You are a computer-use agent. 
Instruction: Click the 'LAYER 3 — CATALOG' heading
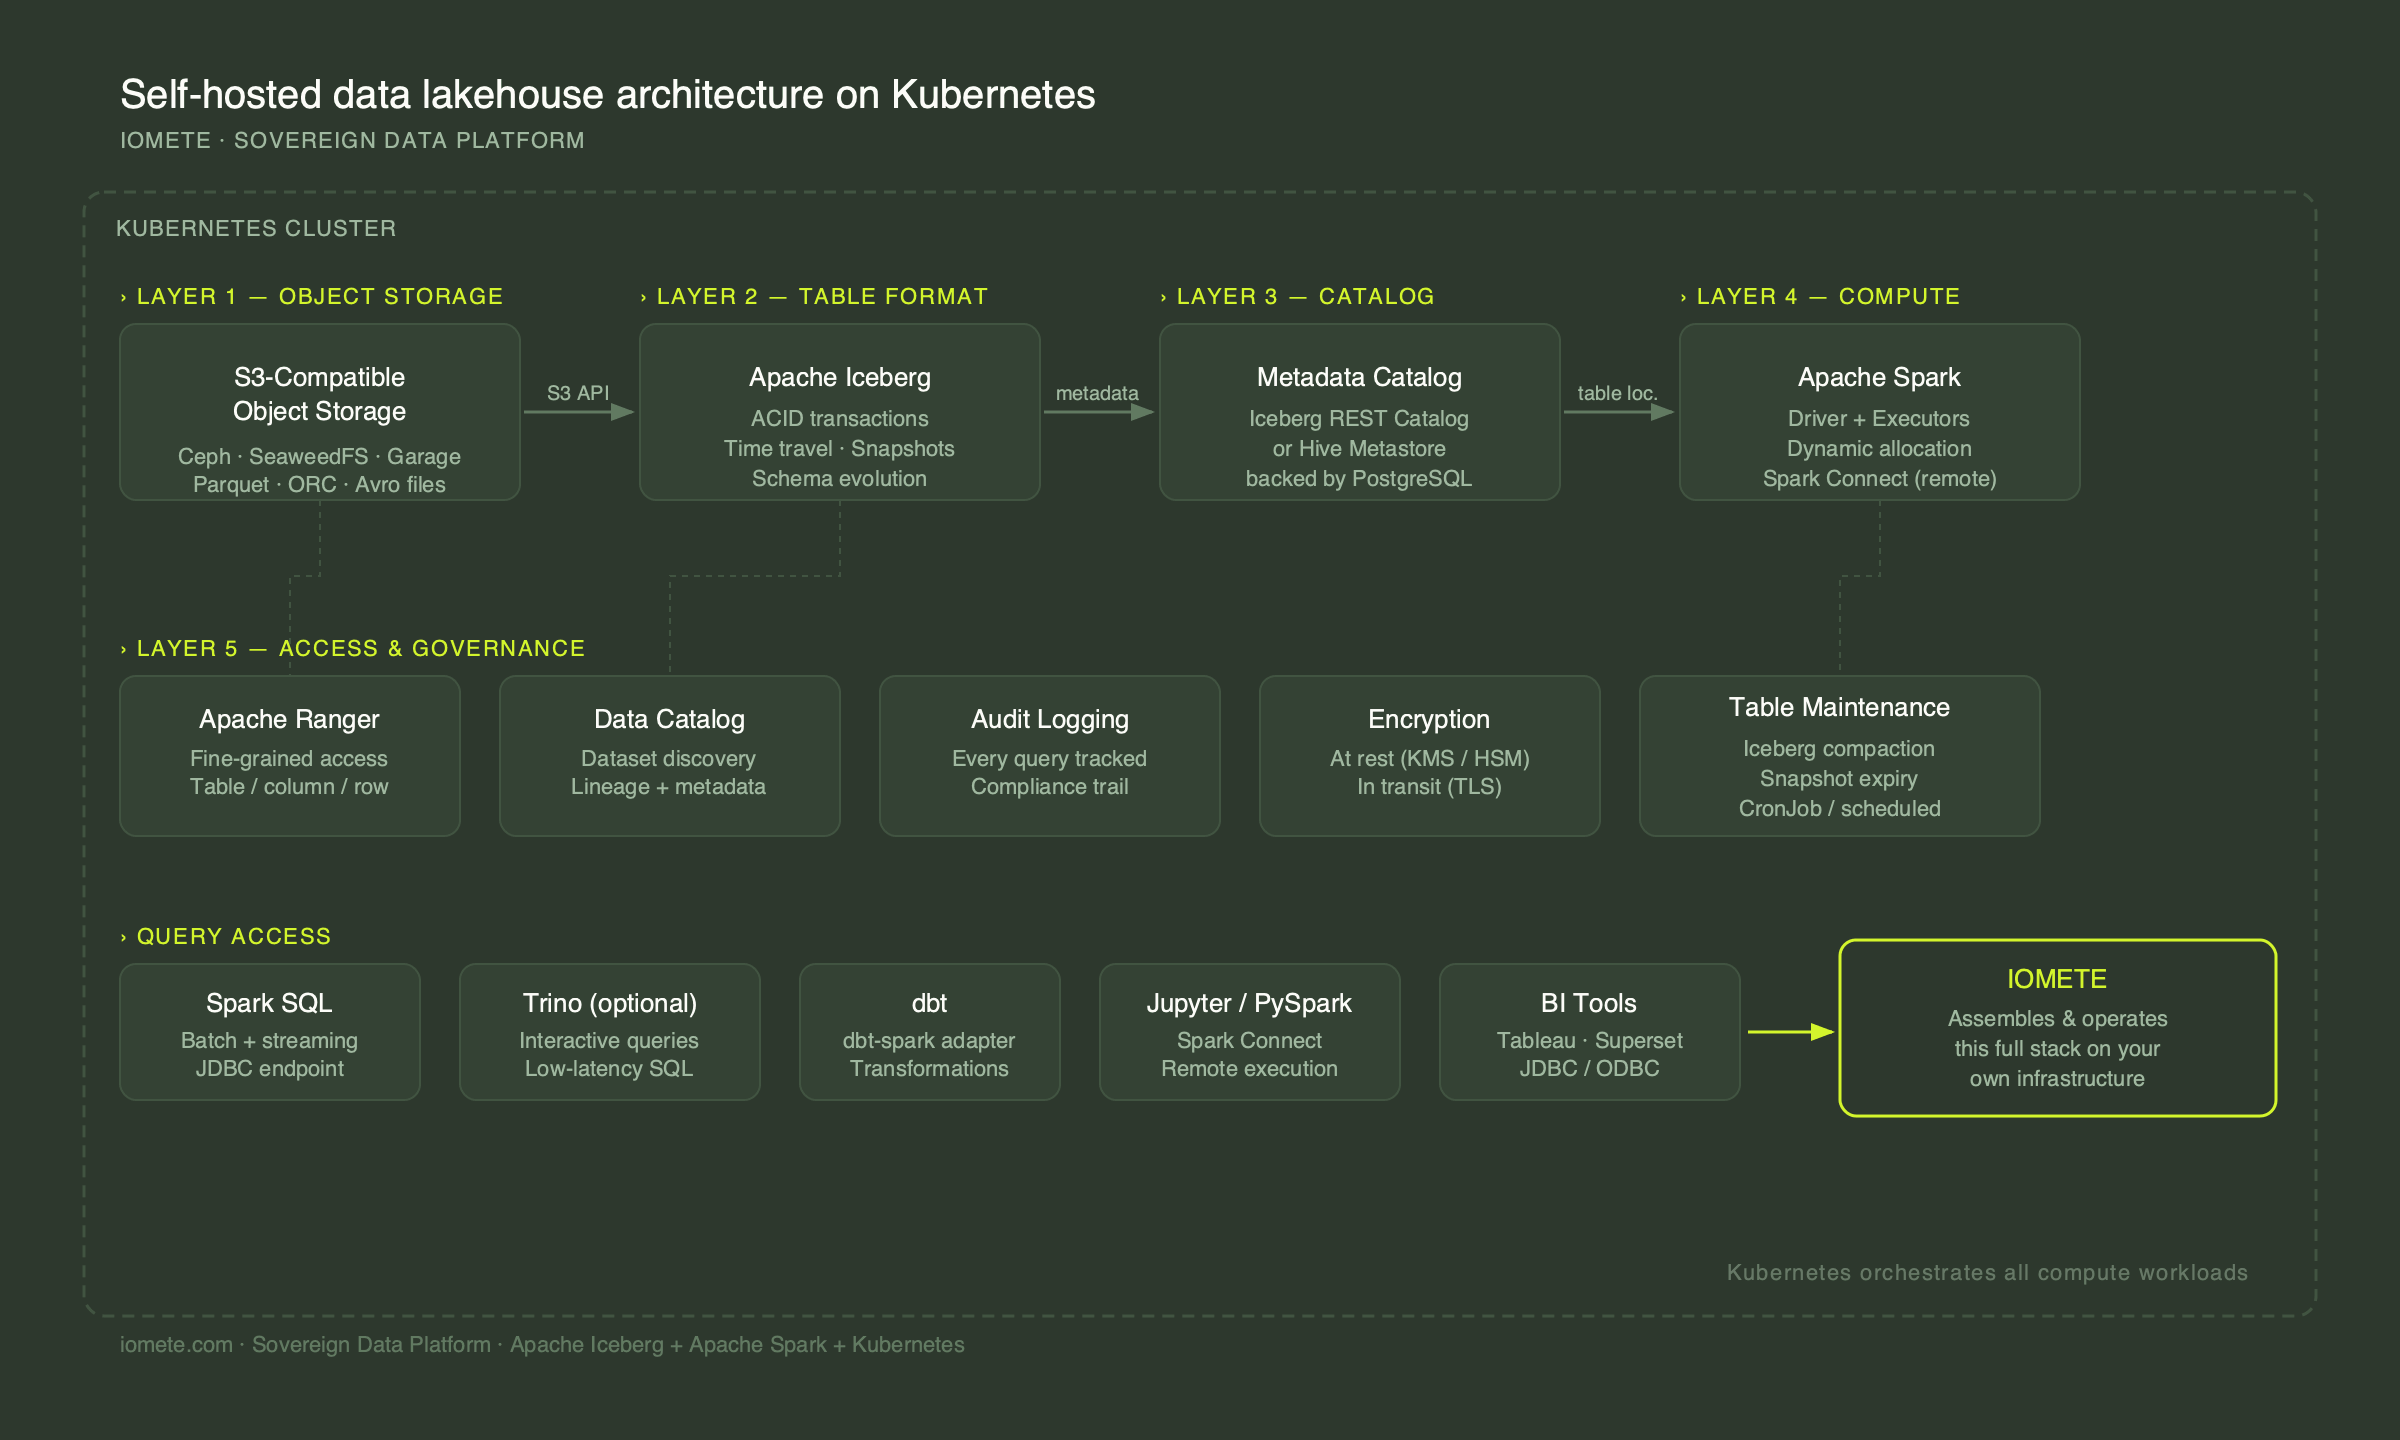click(x=1305, y=297)
